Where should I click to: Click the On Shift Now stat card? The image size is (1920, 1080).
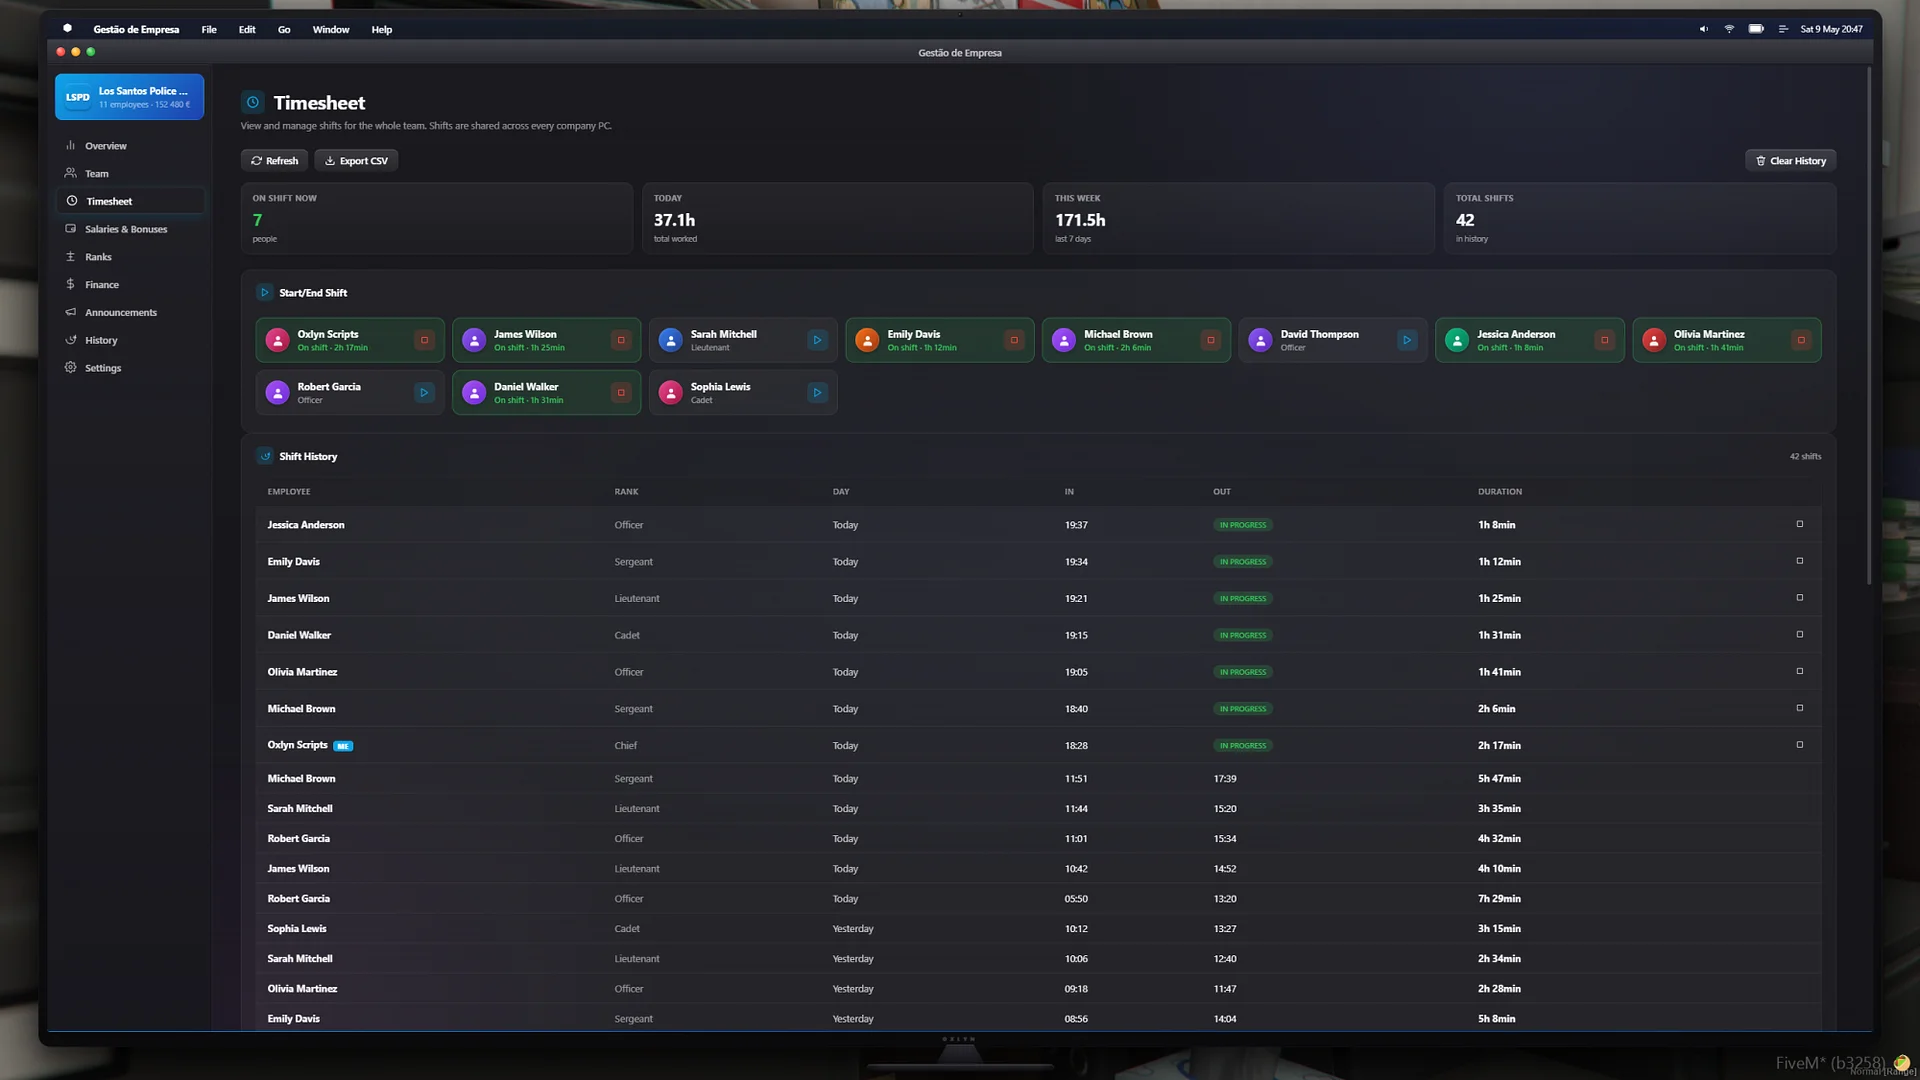pos(437,218)
